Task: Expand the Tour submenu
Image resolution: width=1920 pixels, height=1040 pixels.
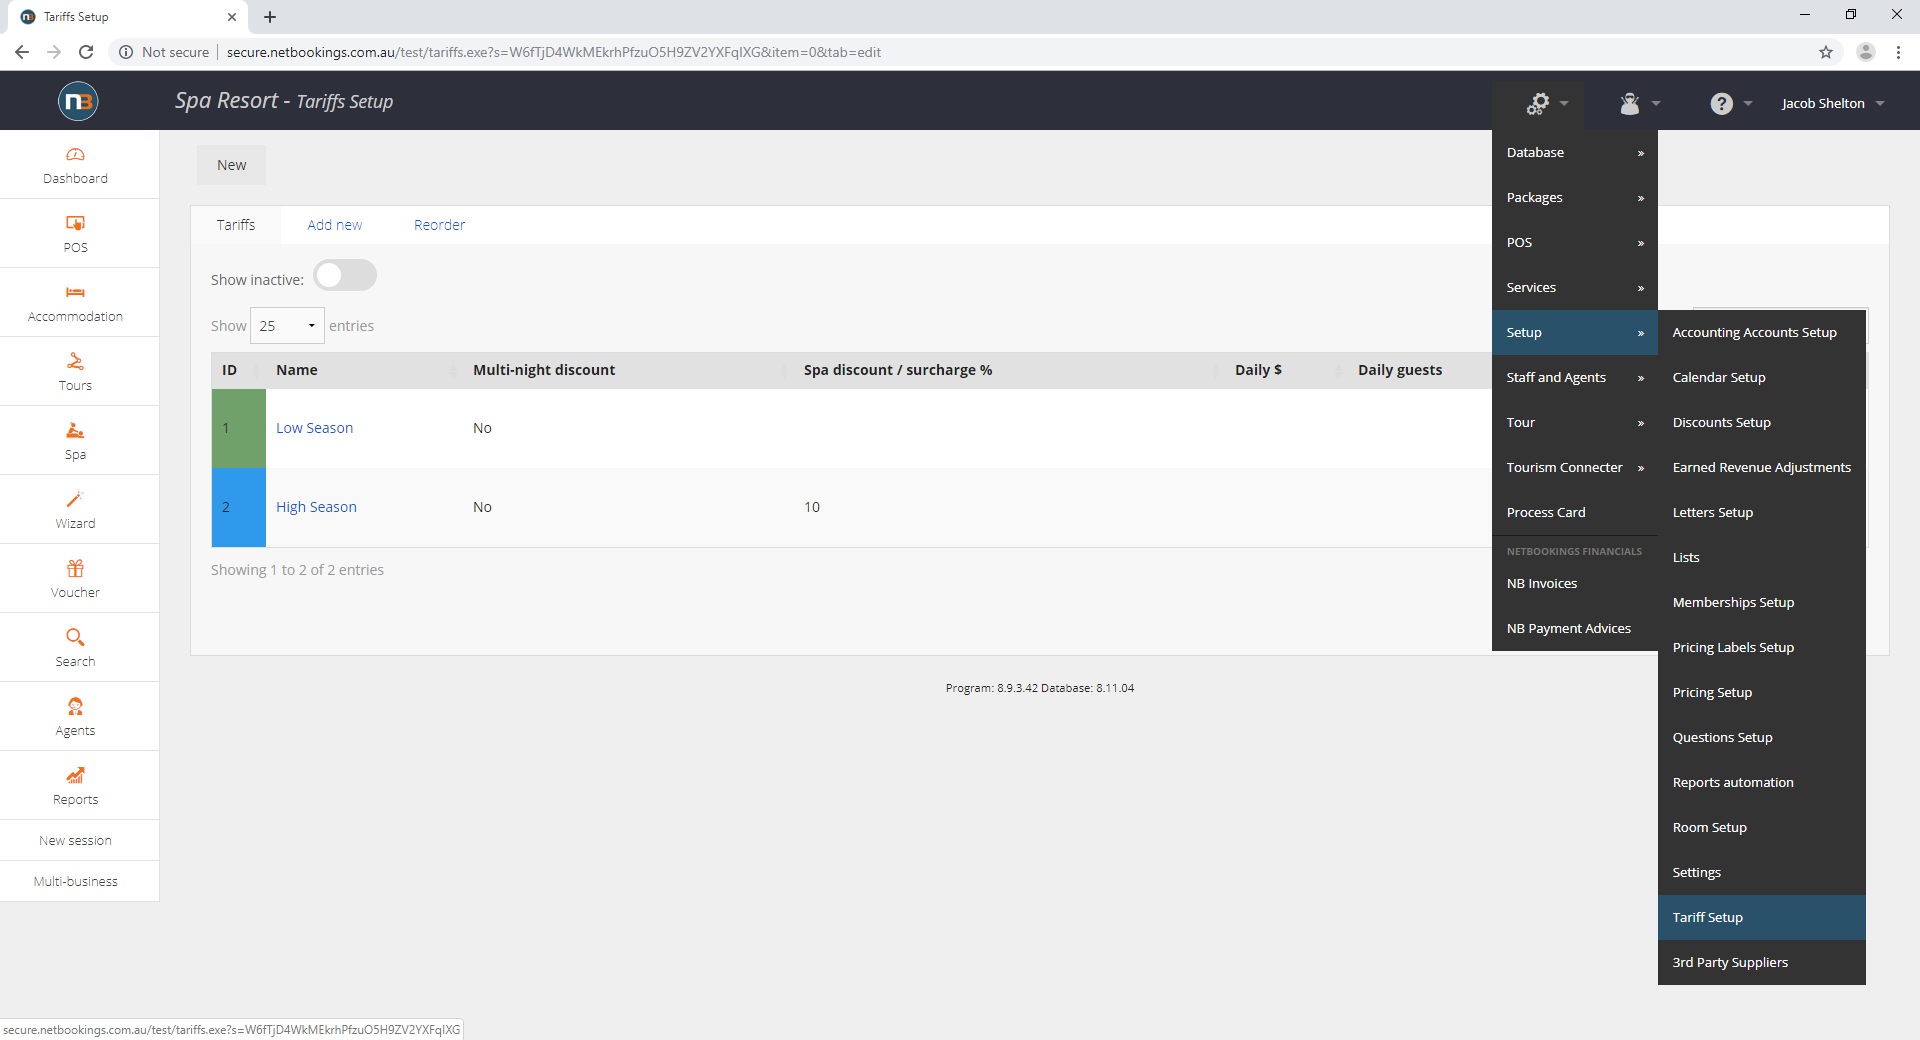Action: point(1575,422)
